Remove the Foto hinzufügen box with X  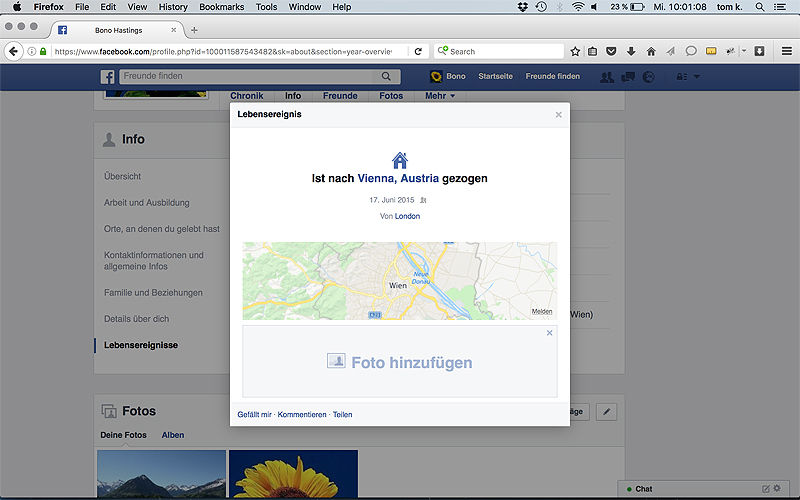point(549,333)
